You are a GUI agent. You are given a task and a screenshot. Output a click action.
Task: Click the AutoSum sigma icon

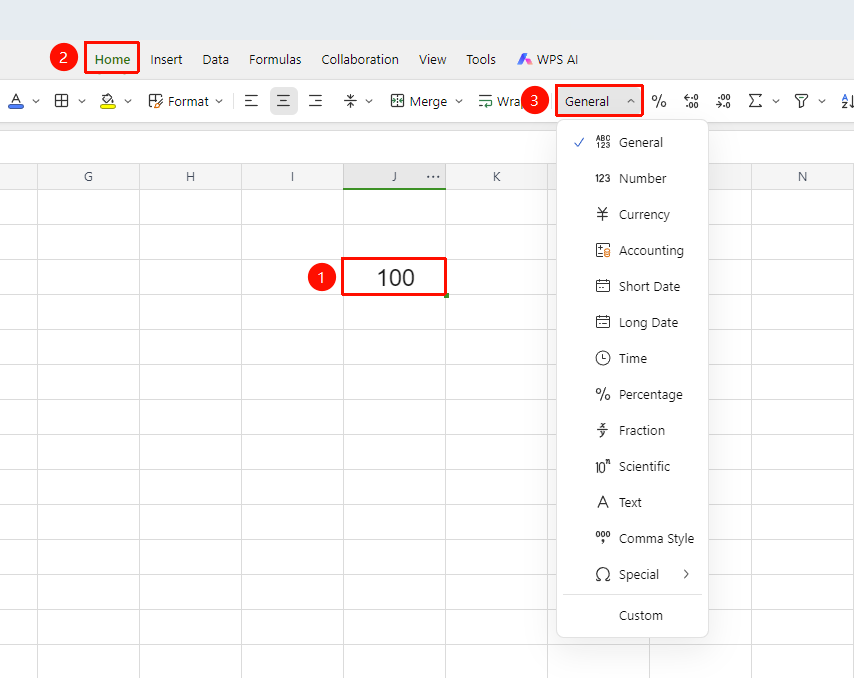click(755, 101)
